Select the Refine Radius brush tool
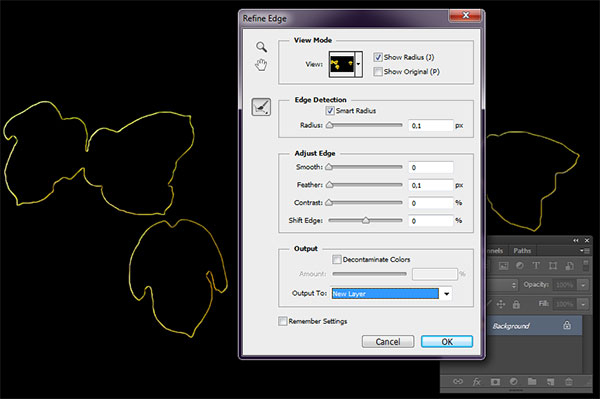600x399 pixels. pyautogui.click(x=261, y=107)
